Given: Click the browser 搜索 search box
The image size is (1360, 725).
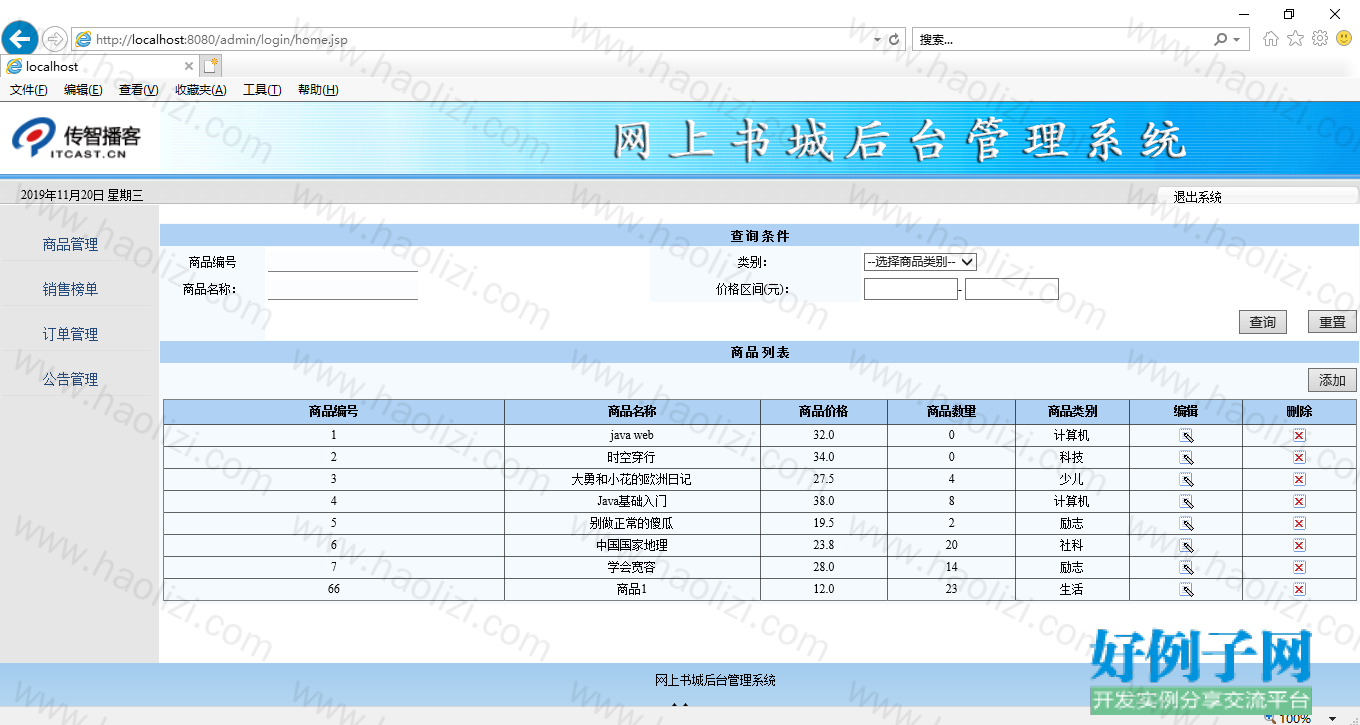Looking at the screenshot, I should (x=1060, y=40).
